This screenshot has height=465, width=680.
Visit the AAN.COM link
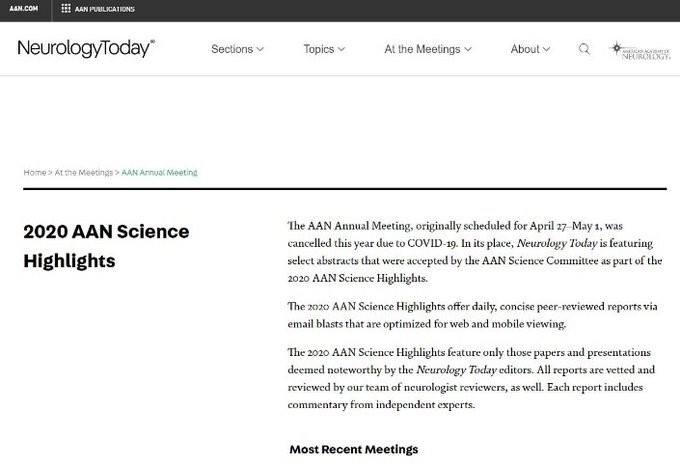pos(24,9)
